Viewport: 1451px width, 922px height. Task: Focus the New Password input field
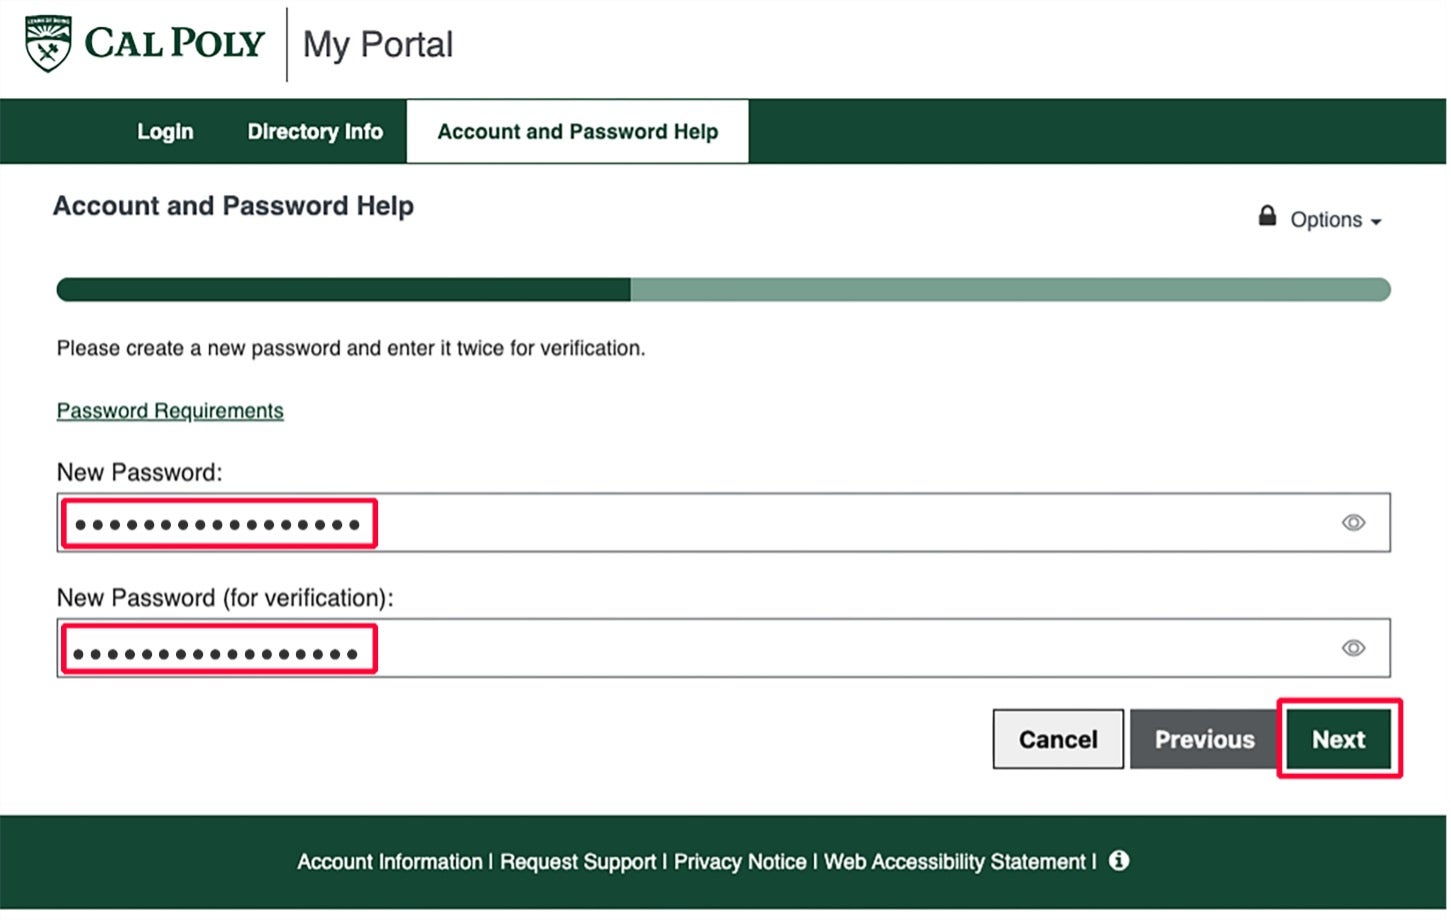click(x=725, y=524)
